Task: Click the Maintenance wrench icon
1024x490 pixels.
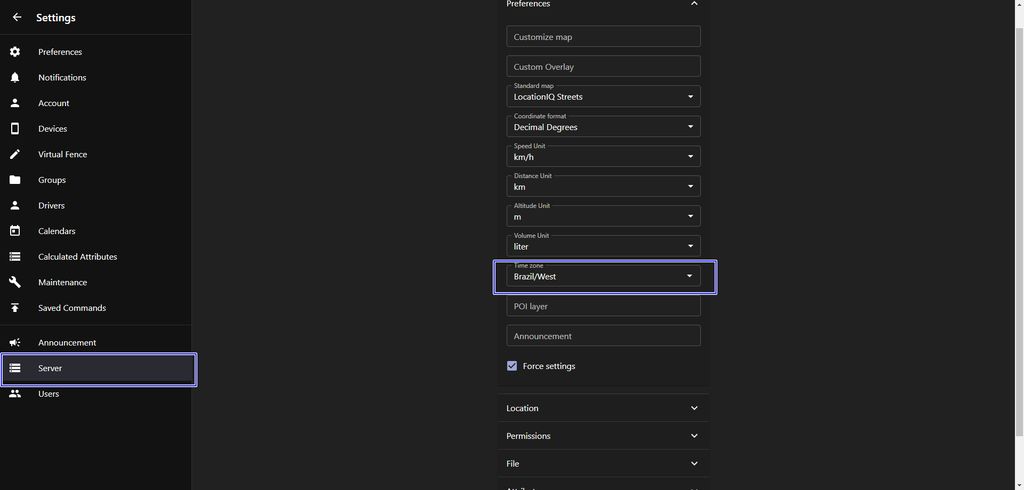Action: pyautogui.click(x=15, y=282)
